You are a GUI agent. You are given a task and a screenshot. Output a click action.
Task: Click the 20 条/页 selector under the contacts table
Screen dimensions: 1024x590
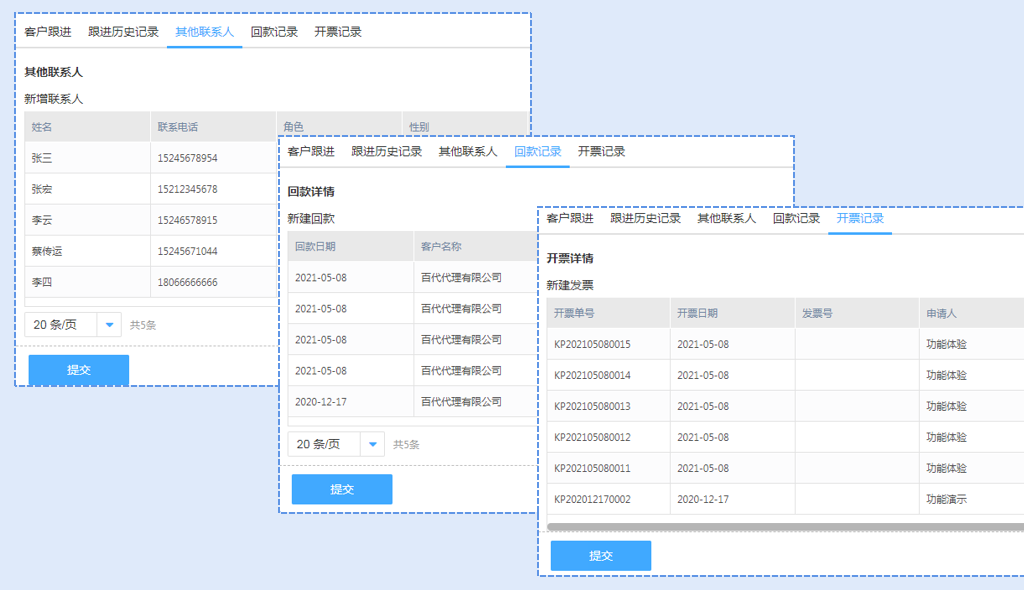pyautogui.click(x=60, y=324)
